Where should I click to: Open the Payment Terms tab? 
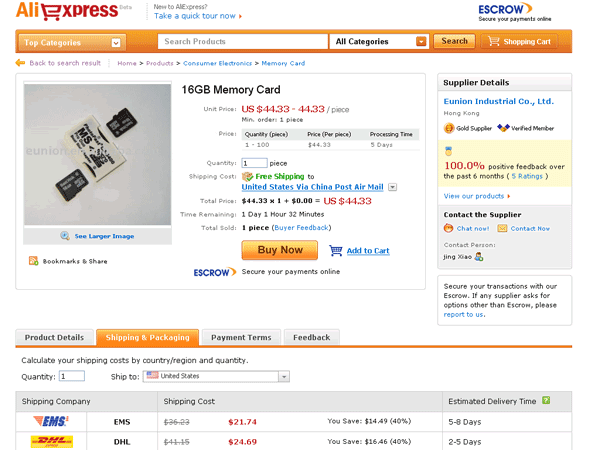pos(241,338)
